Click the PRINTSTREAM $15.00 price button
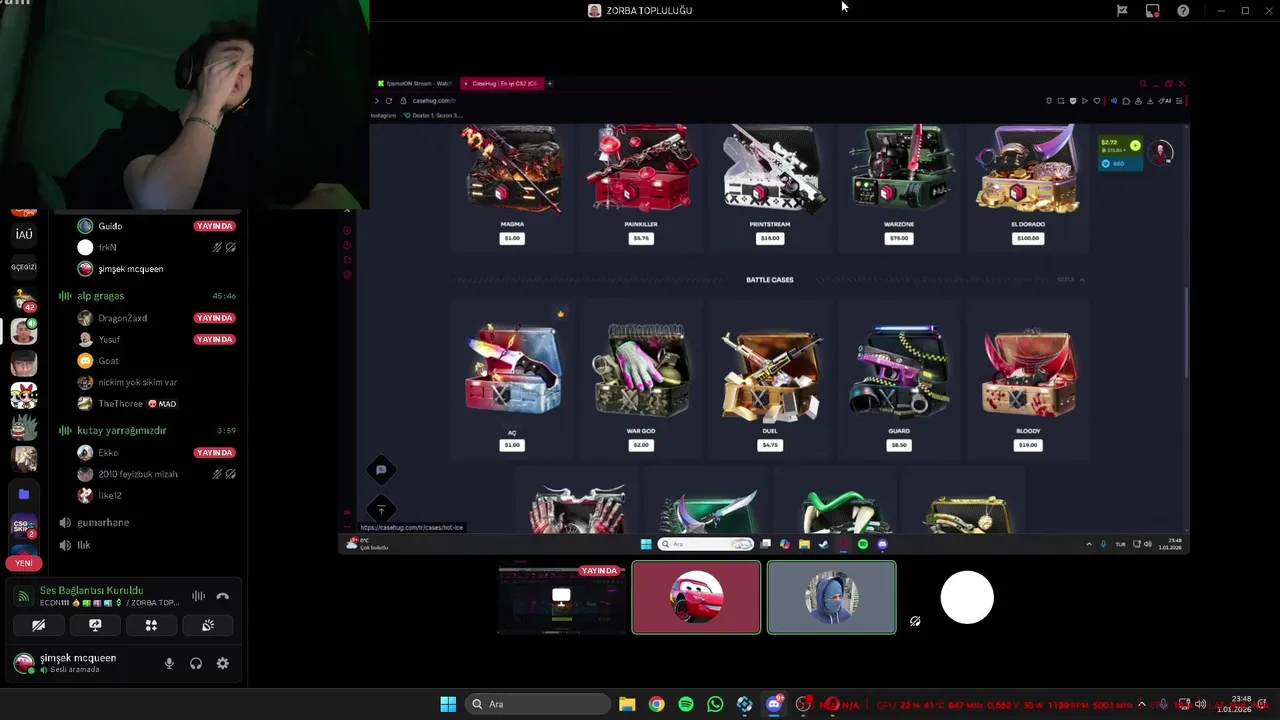The height and width of the screenshot is (720, 1280). 770,238
